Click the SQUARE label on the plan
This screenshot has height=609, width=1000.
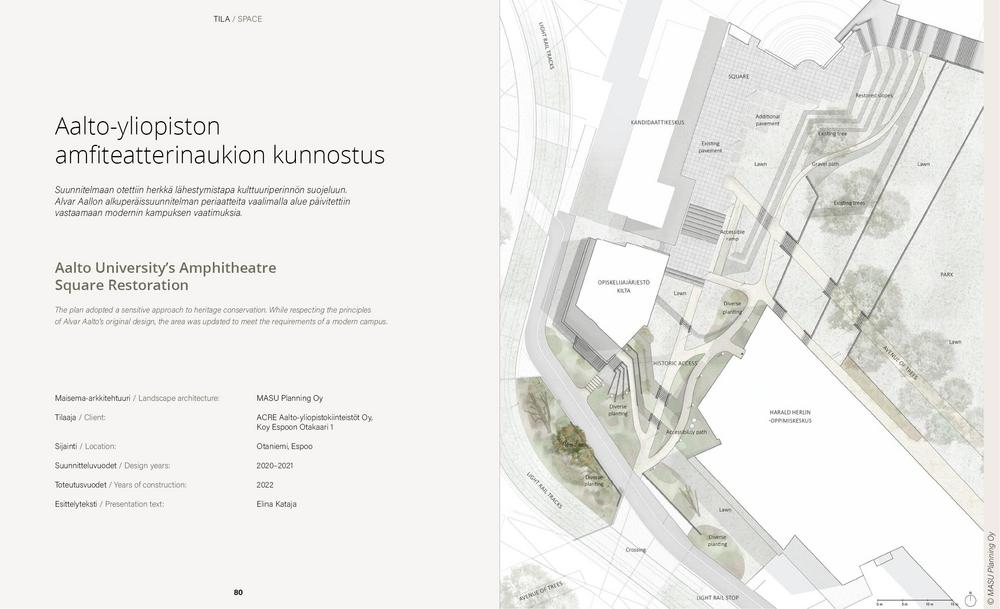738,76
